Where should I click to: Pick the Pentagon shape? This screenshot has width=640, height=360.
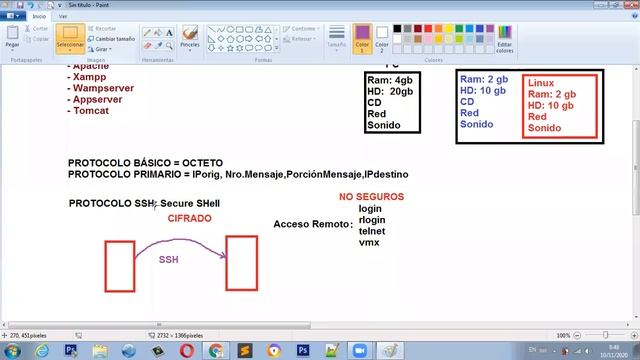tap(230, 39)
